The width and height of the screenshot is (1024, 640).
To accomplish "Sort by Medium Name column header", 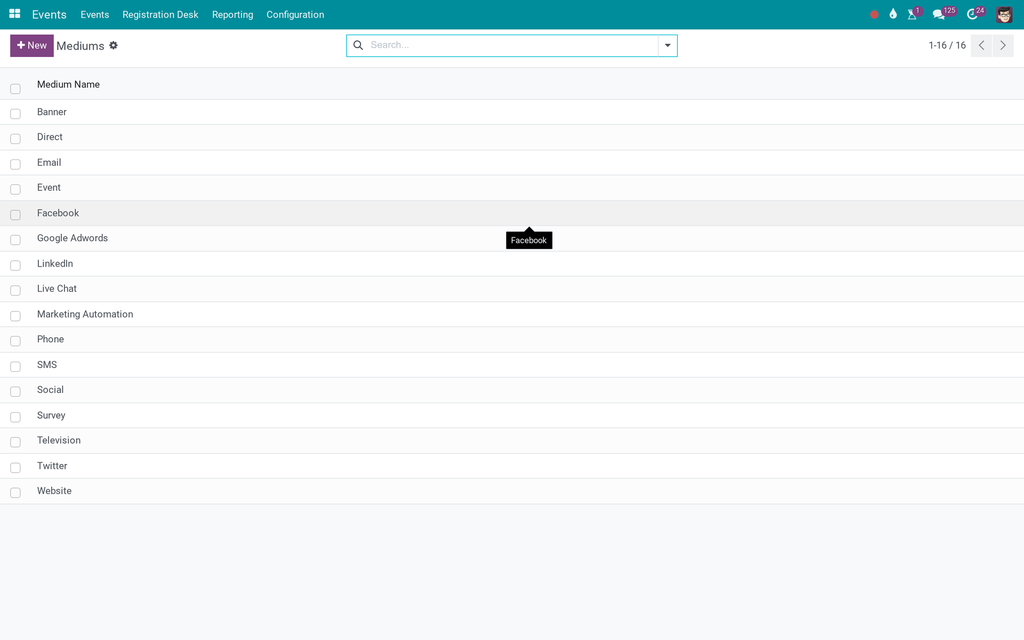I will tap(68, 84).
